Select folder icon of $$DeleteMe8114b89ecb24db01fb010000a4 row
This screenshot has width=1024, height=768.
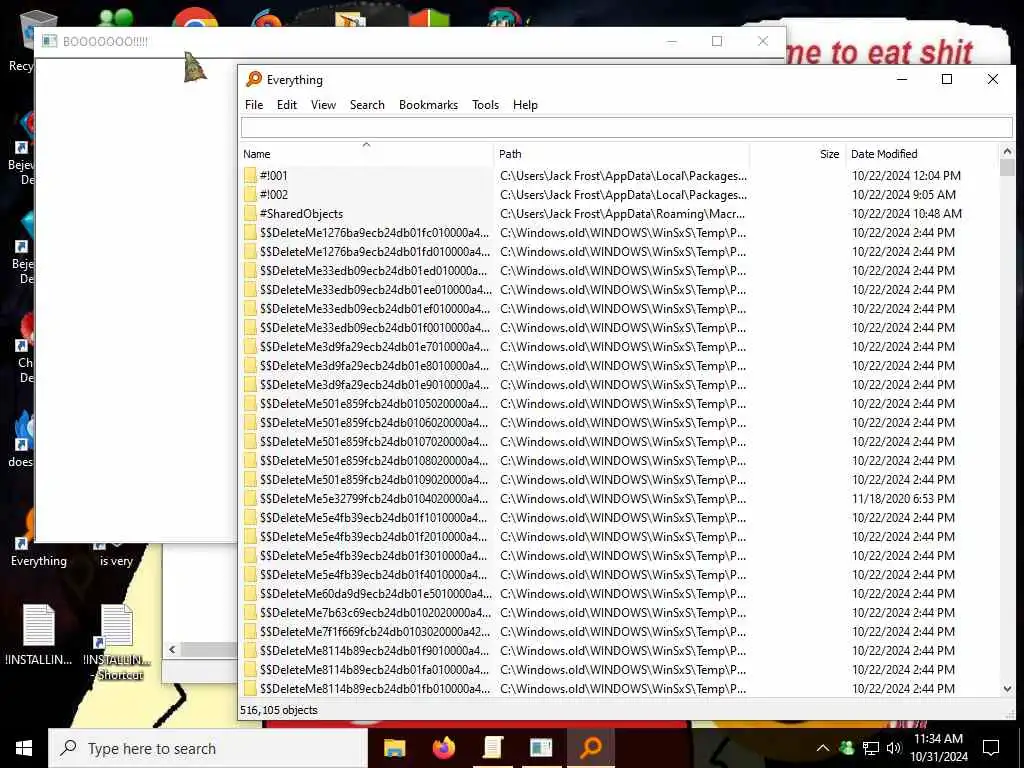pyautogui.click(x=250, y=688)
